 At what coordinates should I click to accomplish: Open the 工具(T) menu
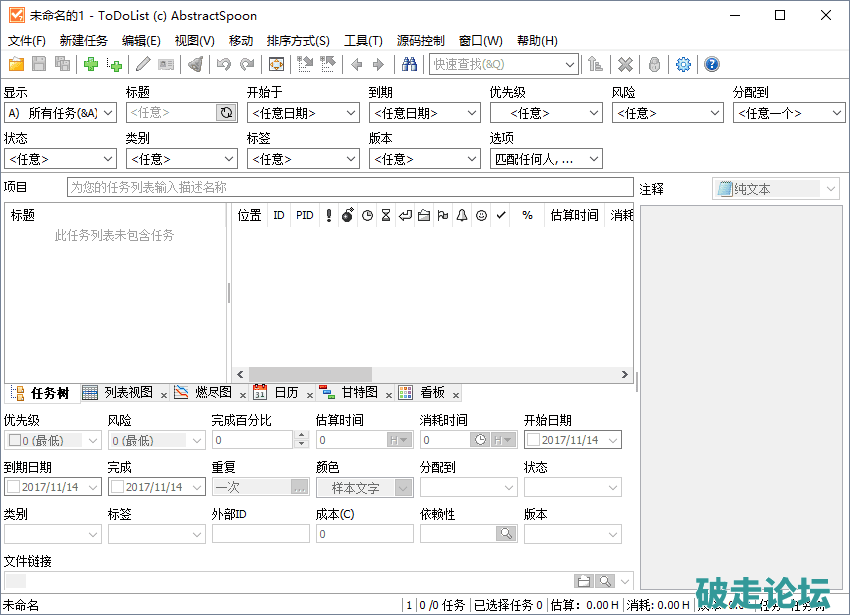(x=363, y=41)
